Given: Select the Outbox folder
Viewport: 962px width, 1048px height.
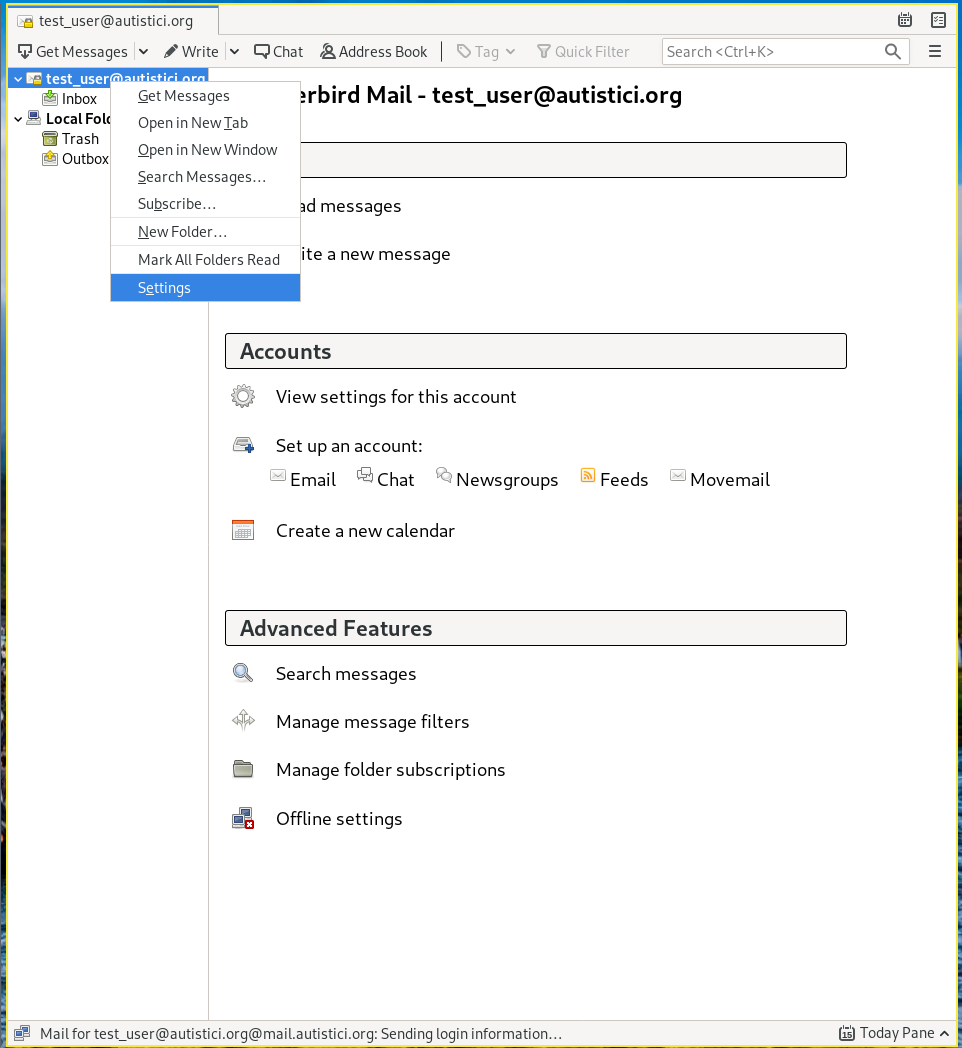Looking at the screenshot, I should coord(85,159).
